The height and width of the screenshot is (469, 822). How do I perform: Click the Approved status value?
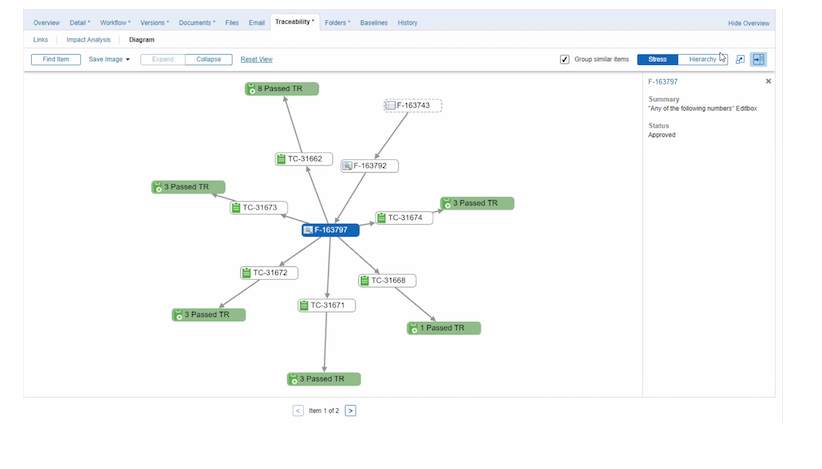pos(662,135)
